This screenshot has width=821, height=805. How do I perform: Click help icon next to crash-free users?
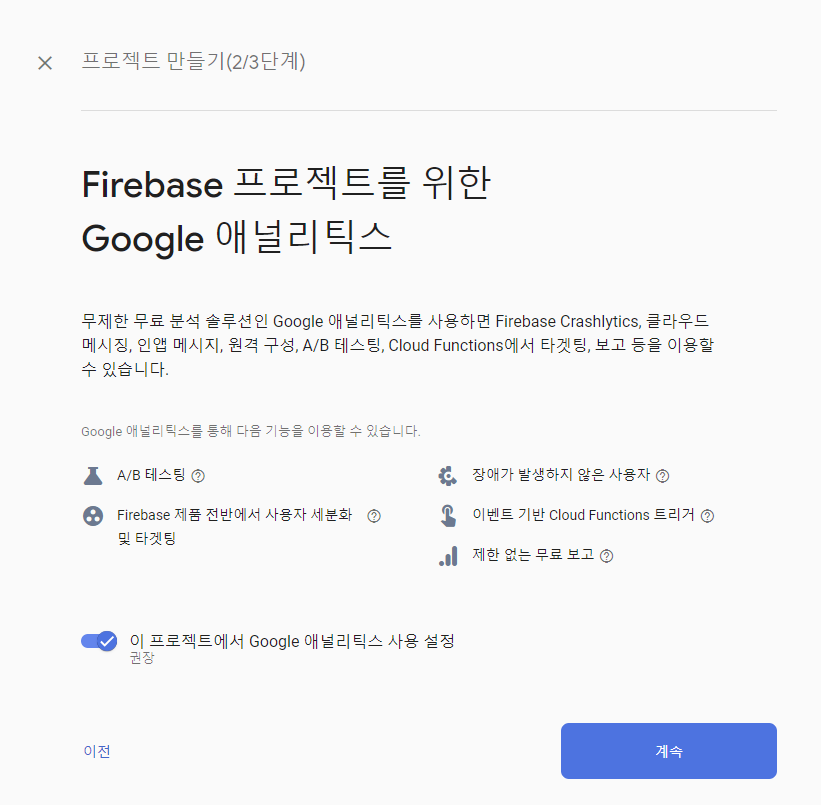pyautogui.click(x=663, y=476)
